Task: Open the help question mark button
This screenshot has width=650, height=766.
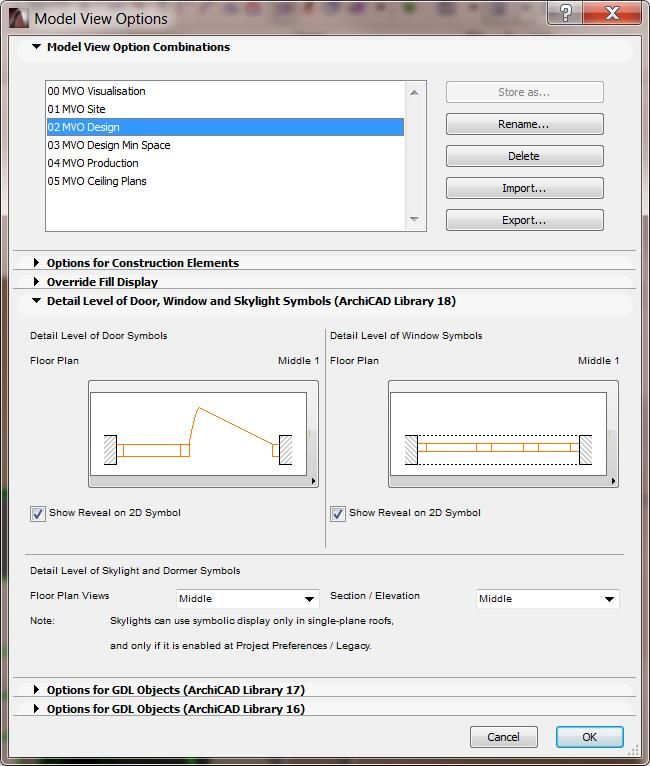Action: tap(565, 12)
